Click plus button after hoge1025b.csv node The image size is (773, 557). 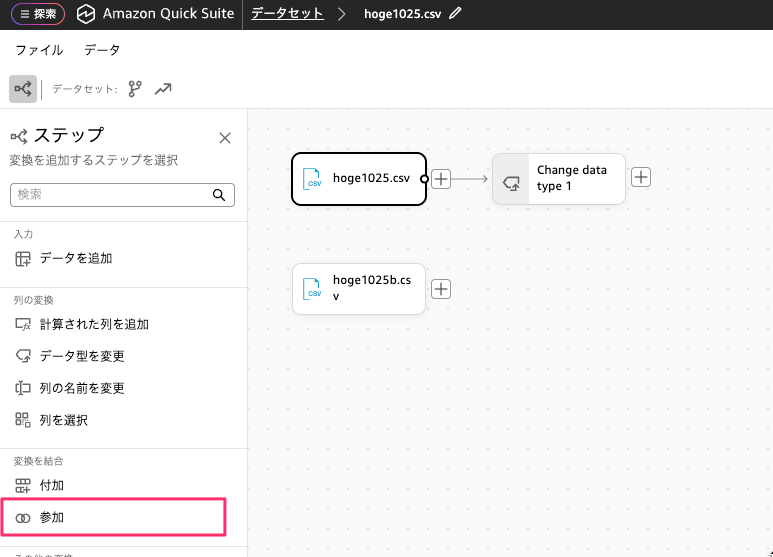(441, 289)
